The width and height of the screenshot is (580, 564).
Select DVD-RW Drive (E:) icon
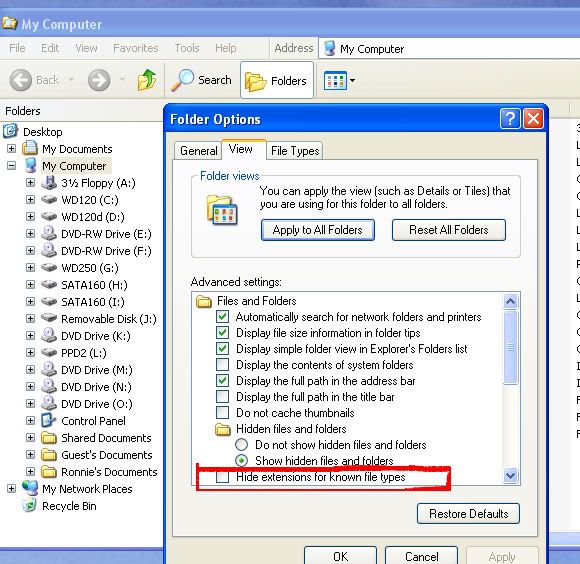point(48,233)
